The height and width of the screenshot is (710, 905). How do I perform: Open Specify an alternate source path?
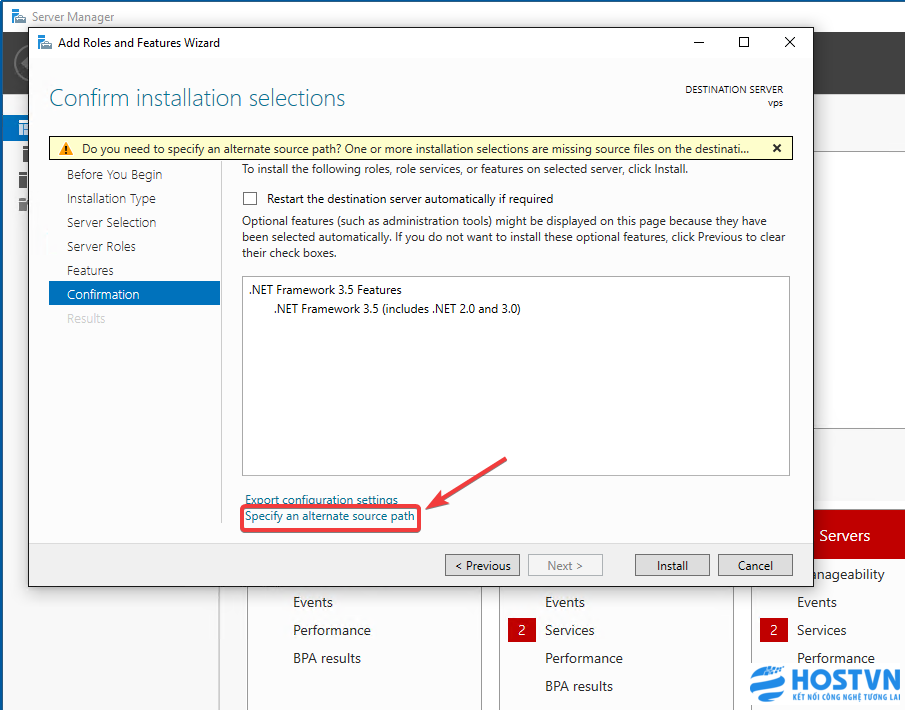pyautogui.click(x=330, y=516)
